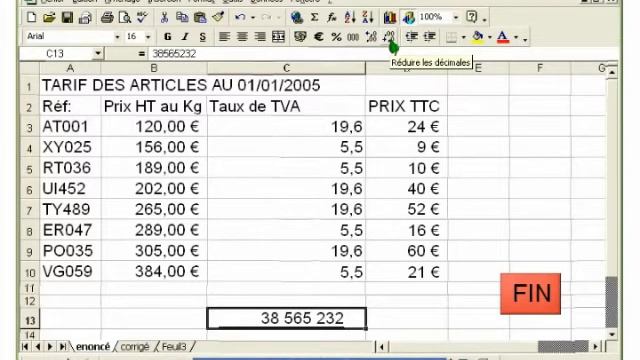The height and width of the screenshot is (360, 640).
Task: Expand the font color dropdown arrow
Action: coord(516,37)
